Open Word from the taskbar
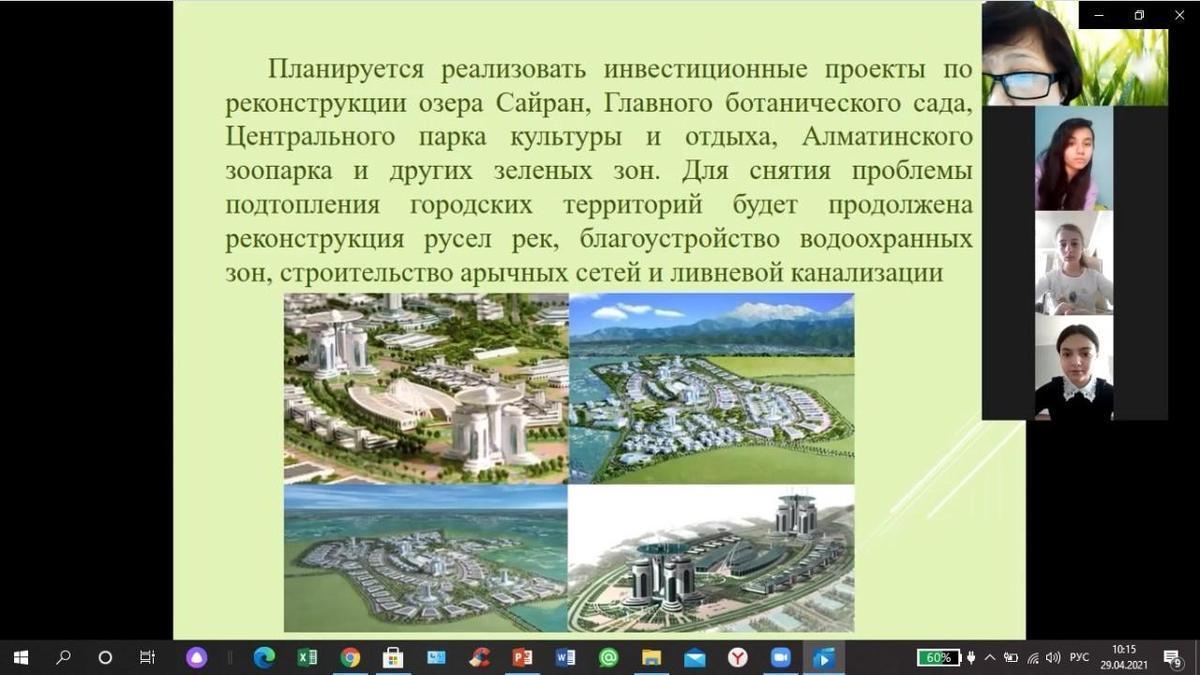Screen dimensions: 1200x675 [x=565, y=657]
